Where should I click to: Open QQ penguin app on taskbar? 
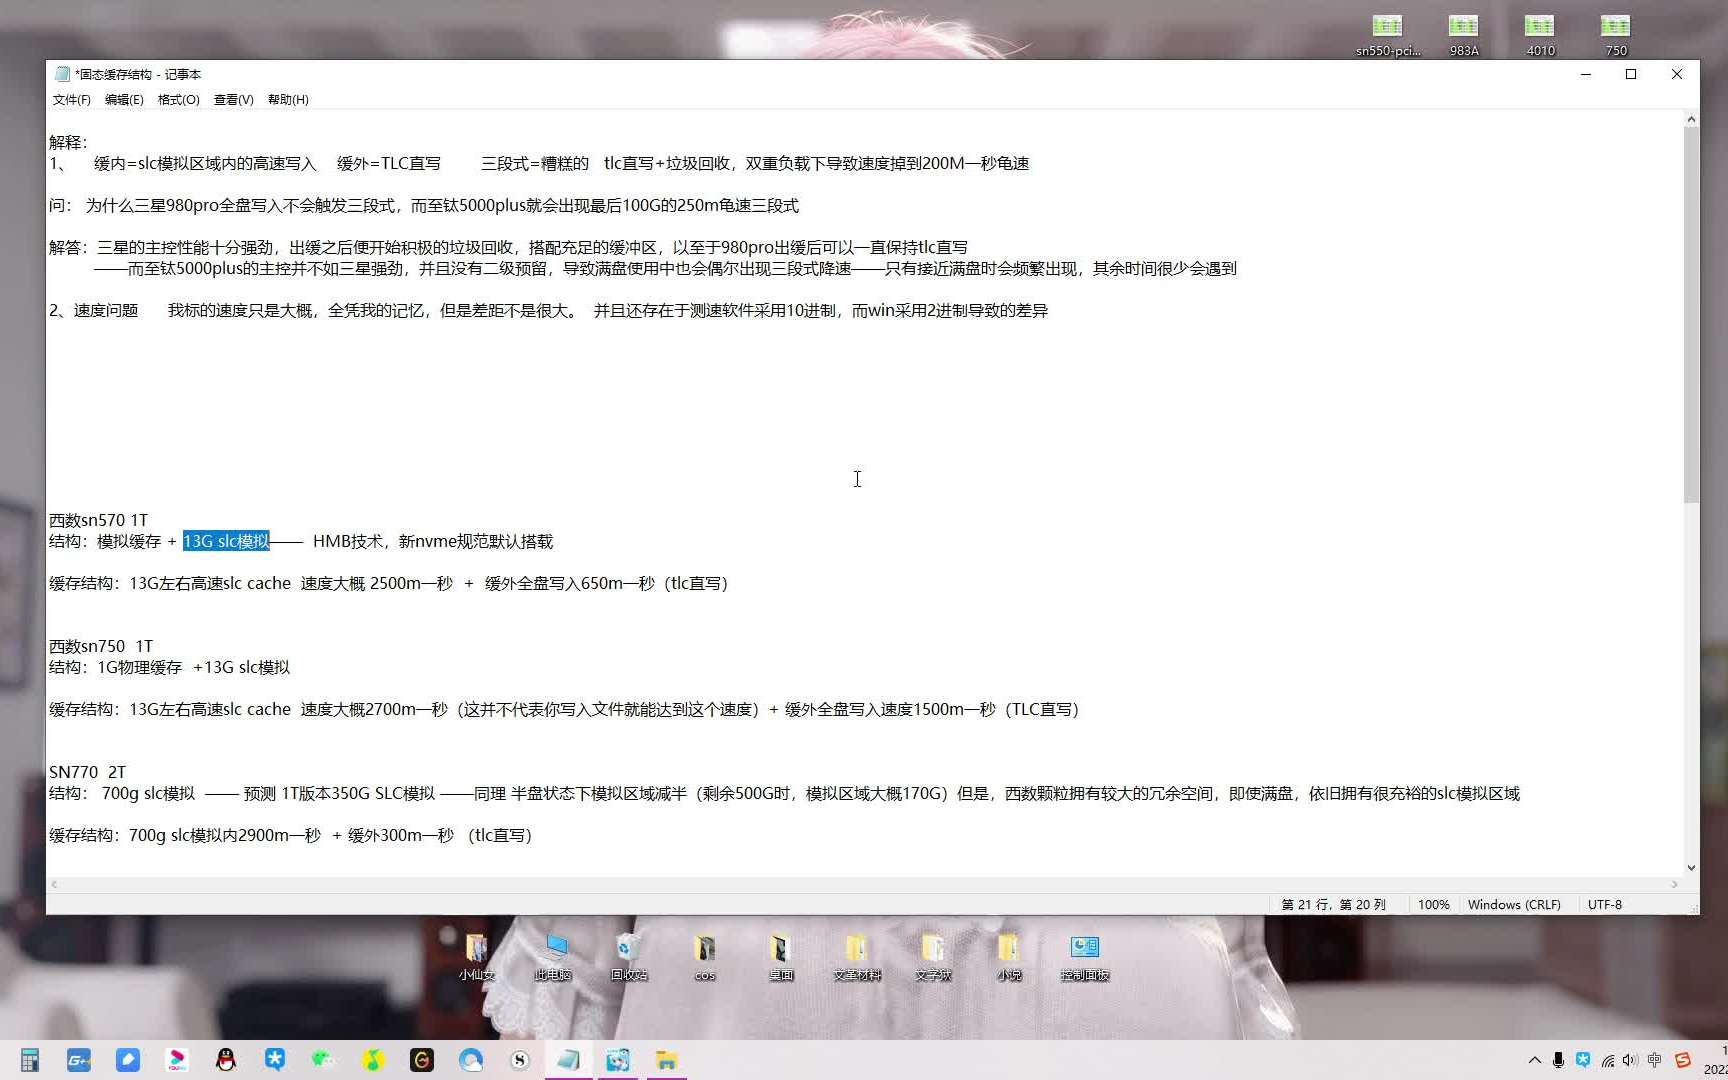(x=226, y=1060)
